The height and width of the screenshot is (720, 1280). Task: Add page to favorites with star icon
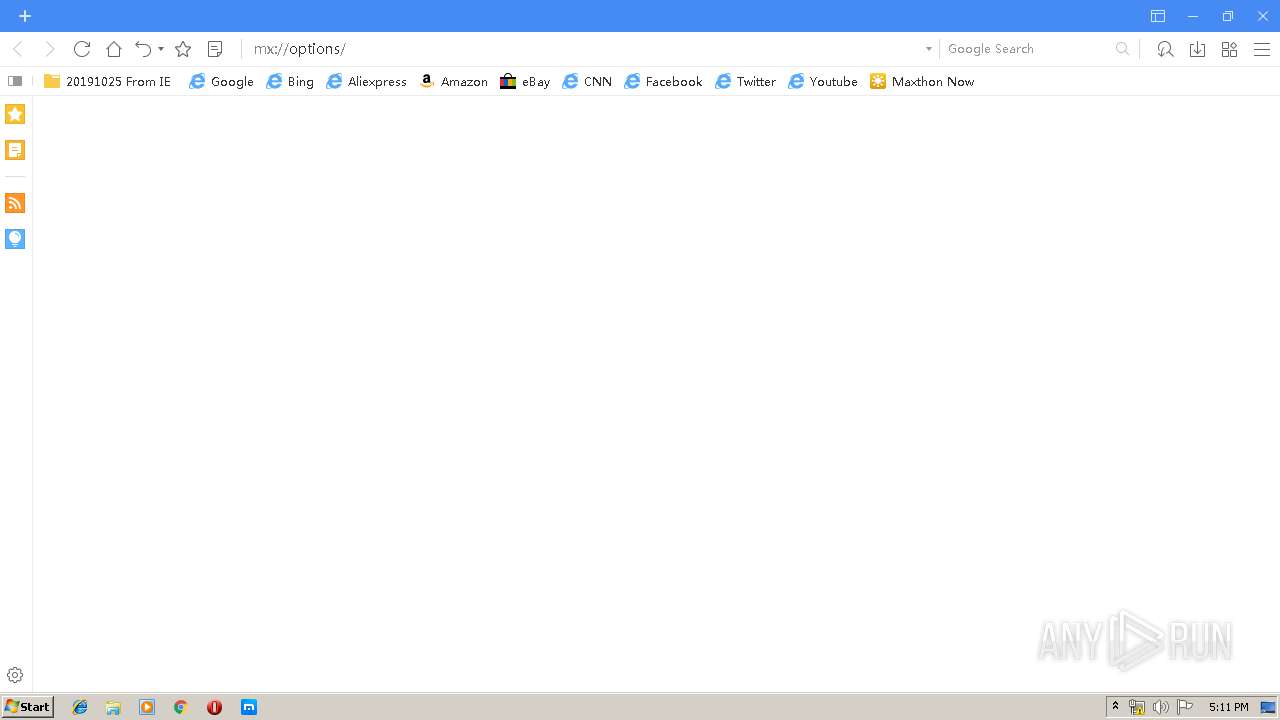[x=183, y=49]
